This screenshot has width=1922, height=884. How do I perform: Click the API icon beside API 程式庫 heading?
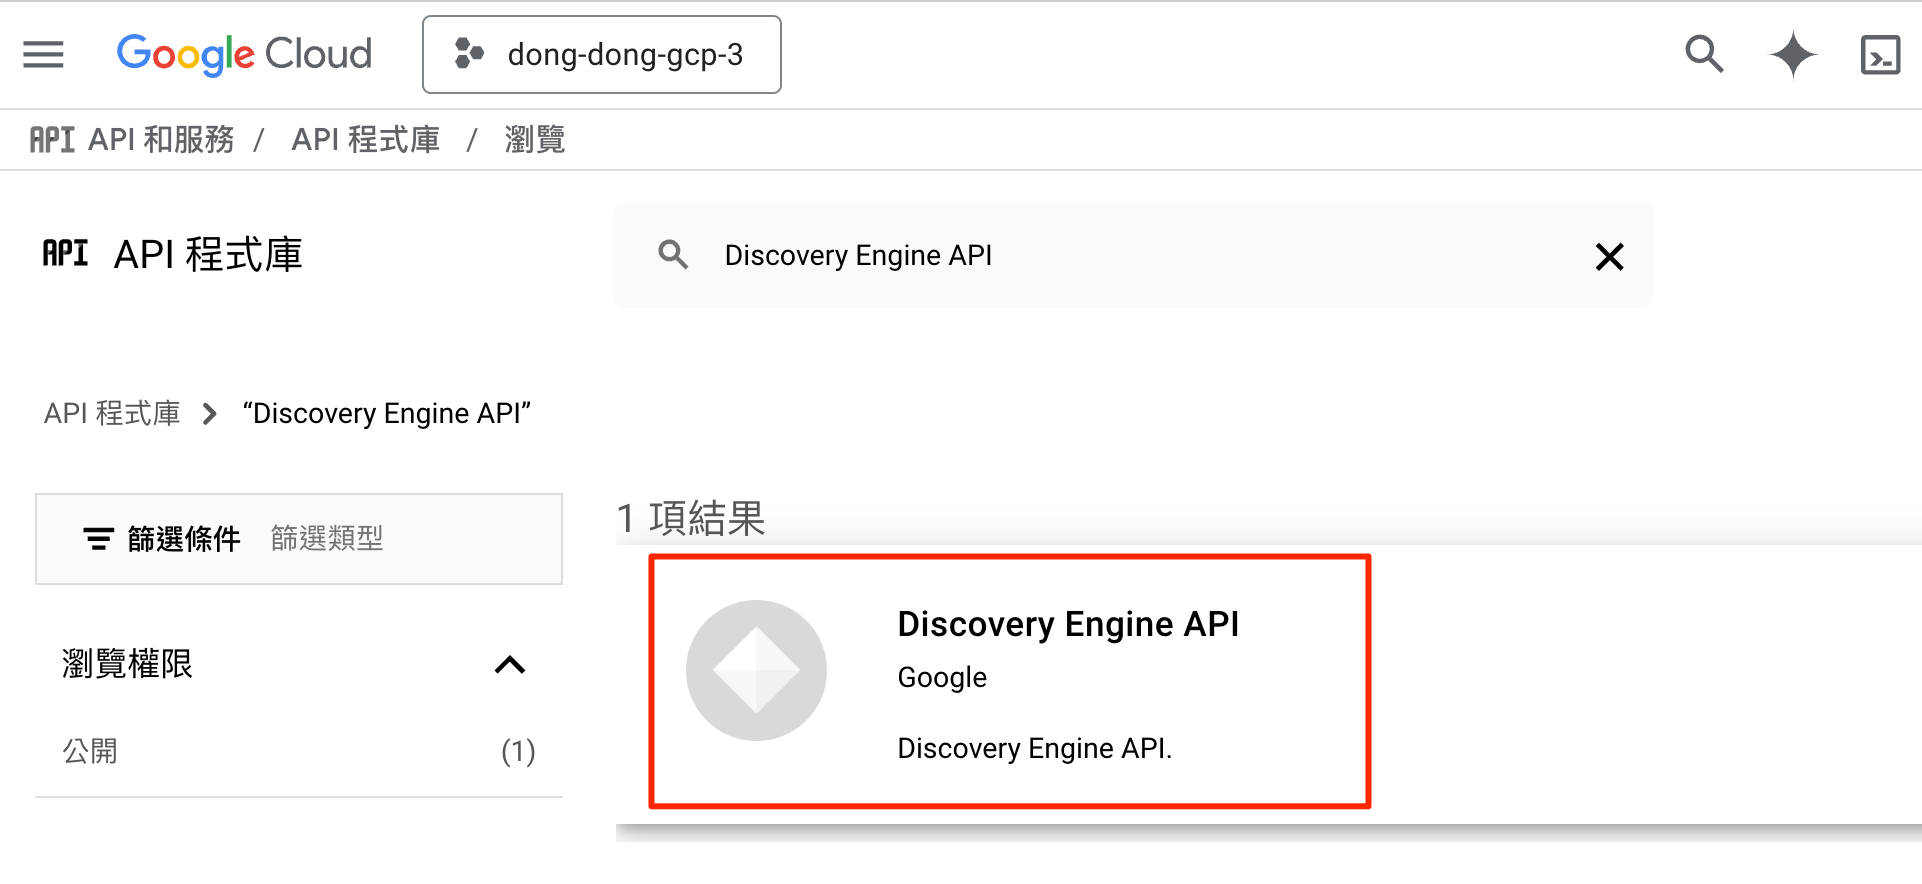point(65,254)
